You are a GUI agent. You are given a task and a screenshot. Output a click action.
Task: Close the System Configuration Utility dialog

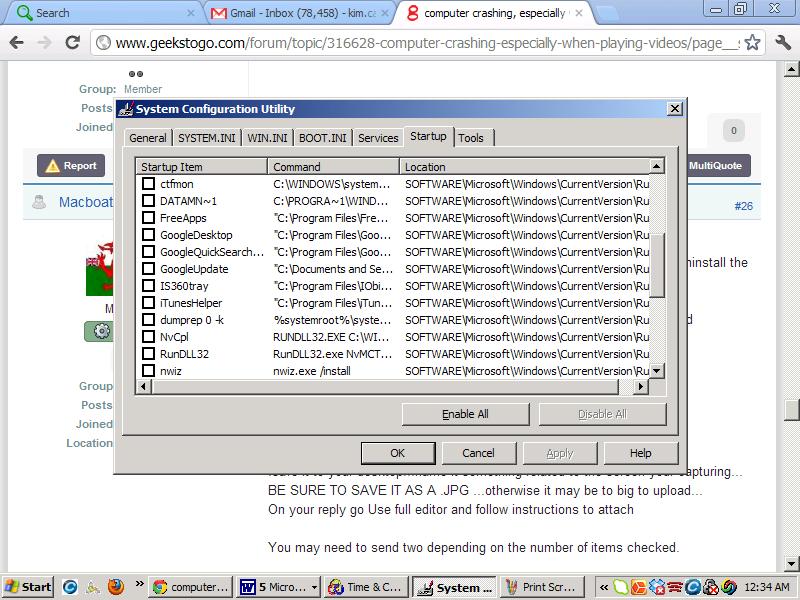674,109
